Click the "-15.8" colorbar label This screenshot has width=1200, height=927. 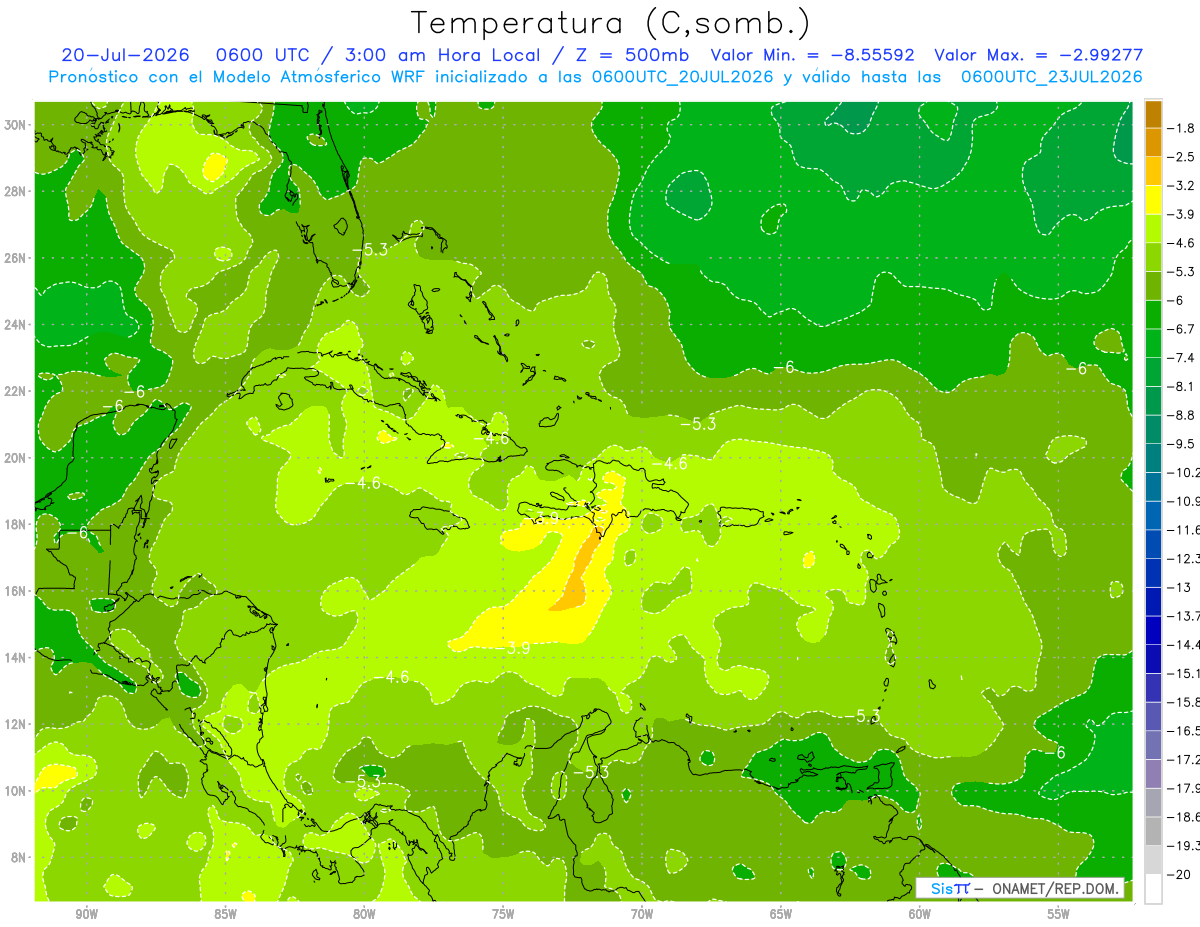tap(1185, 702)
